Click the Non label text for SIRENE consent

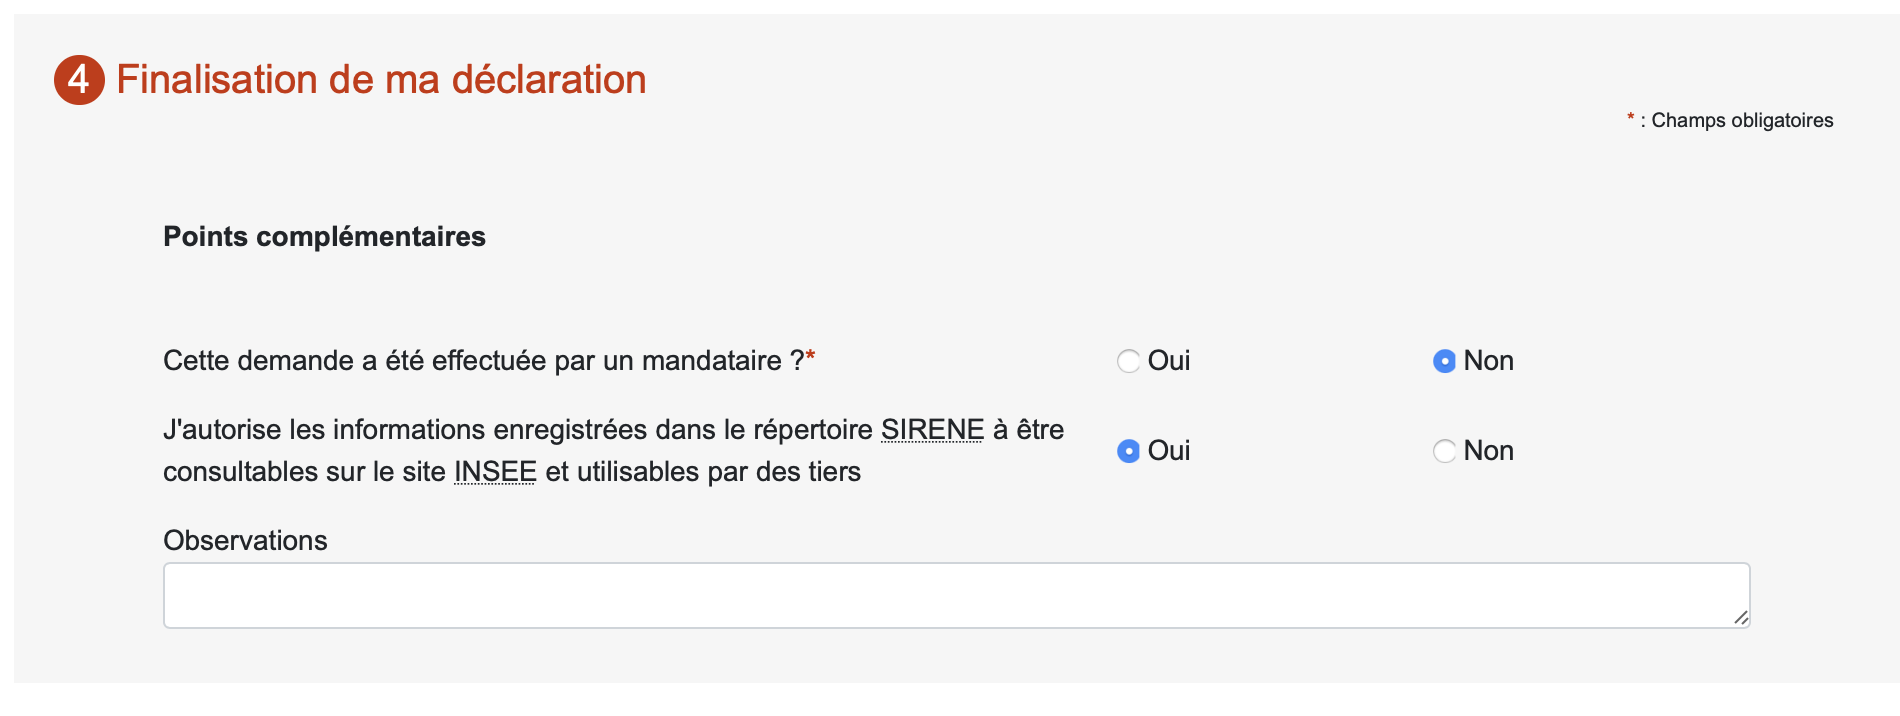tap(1488, 451)
